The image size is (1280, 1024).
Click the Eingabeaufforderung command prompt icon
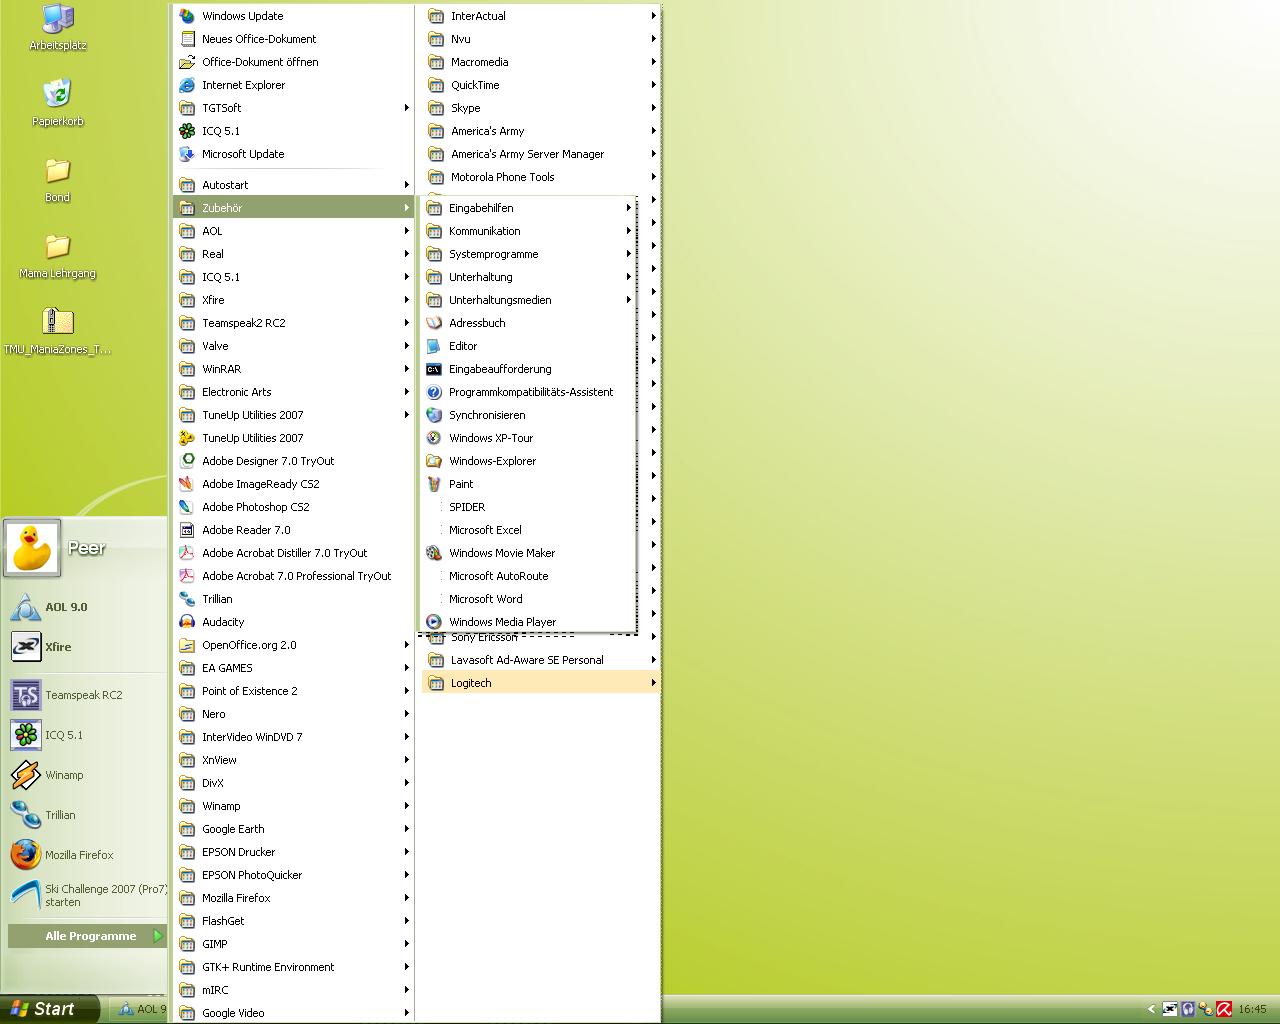[434, 369]
